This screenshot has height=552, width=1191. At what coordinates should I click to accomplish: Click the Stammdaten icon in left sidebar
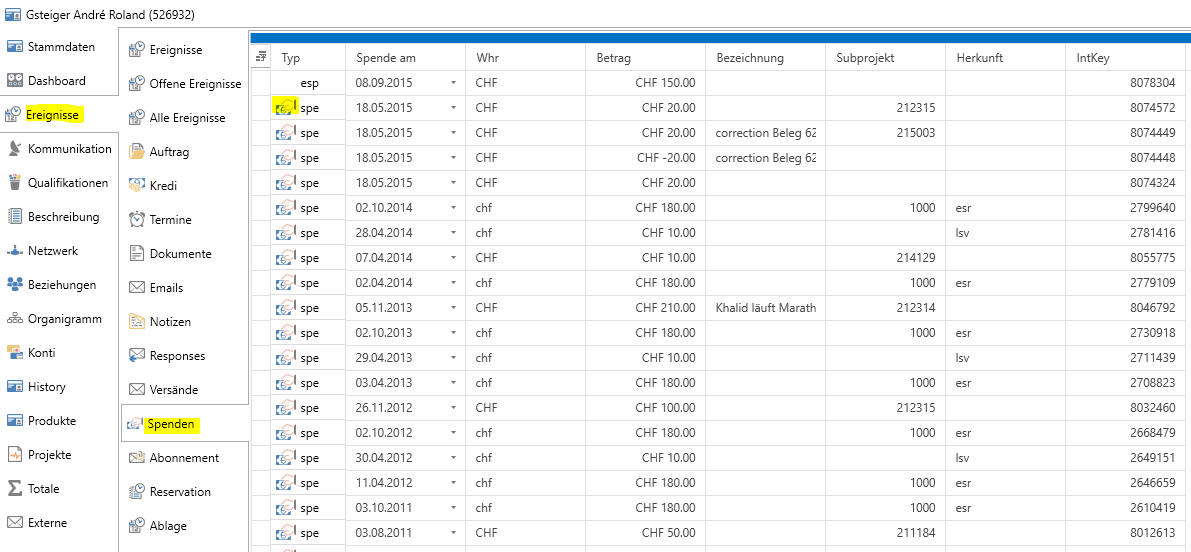tap(15, 47)
